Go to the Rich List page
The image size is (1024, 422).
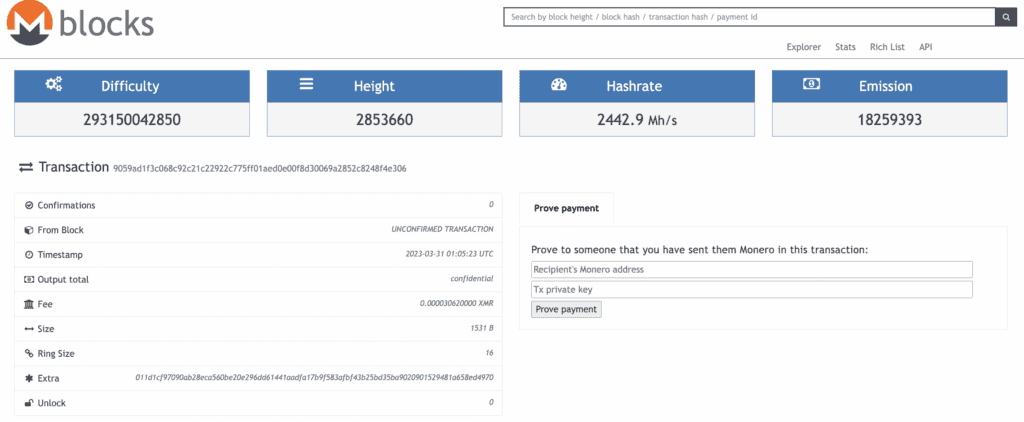pos(887,47)
